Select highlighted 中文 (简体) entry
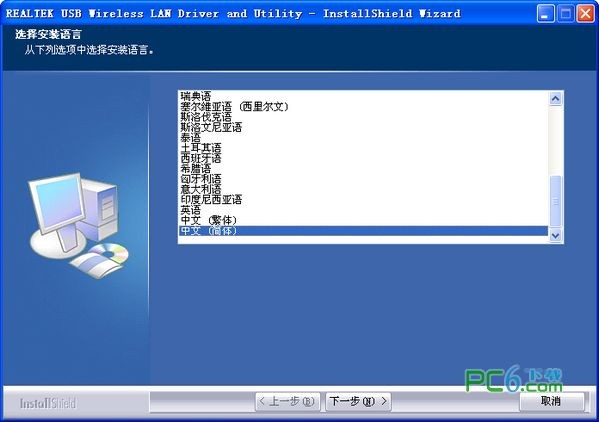Screen dimensions: 599x422 pos(364,231)
